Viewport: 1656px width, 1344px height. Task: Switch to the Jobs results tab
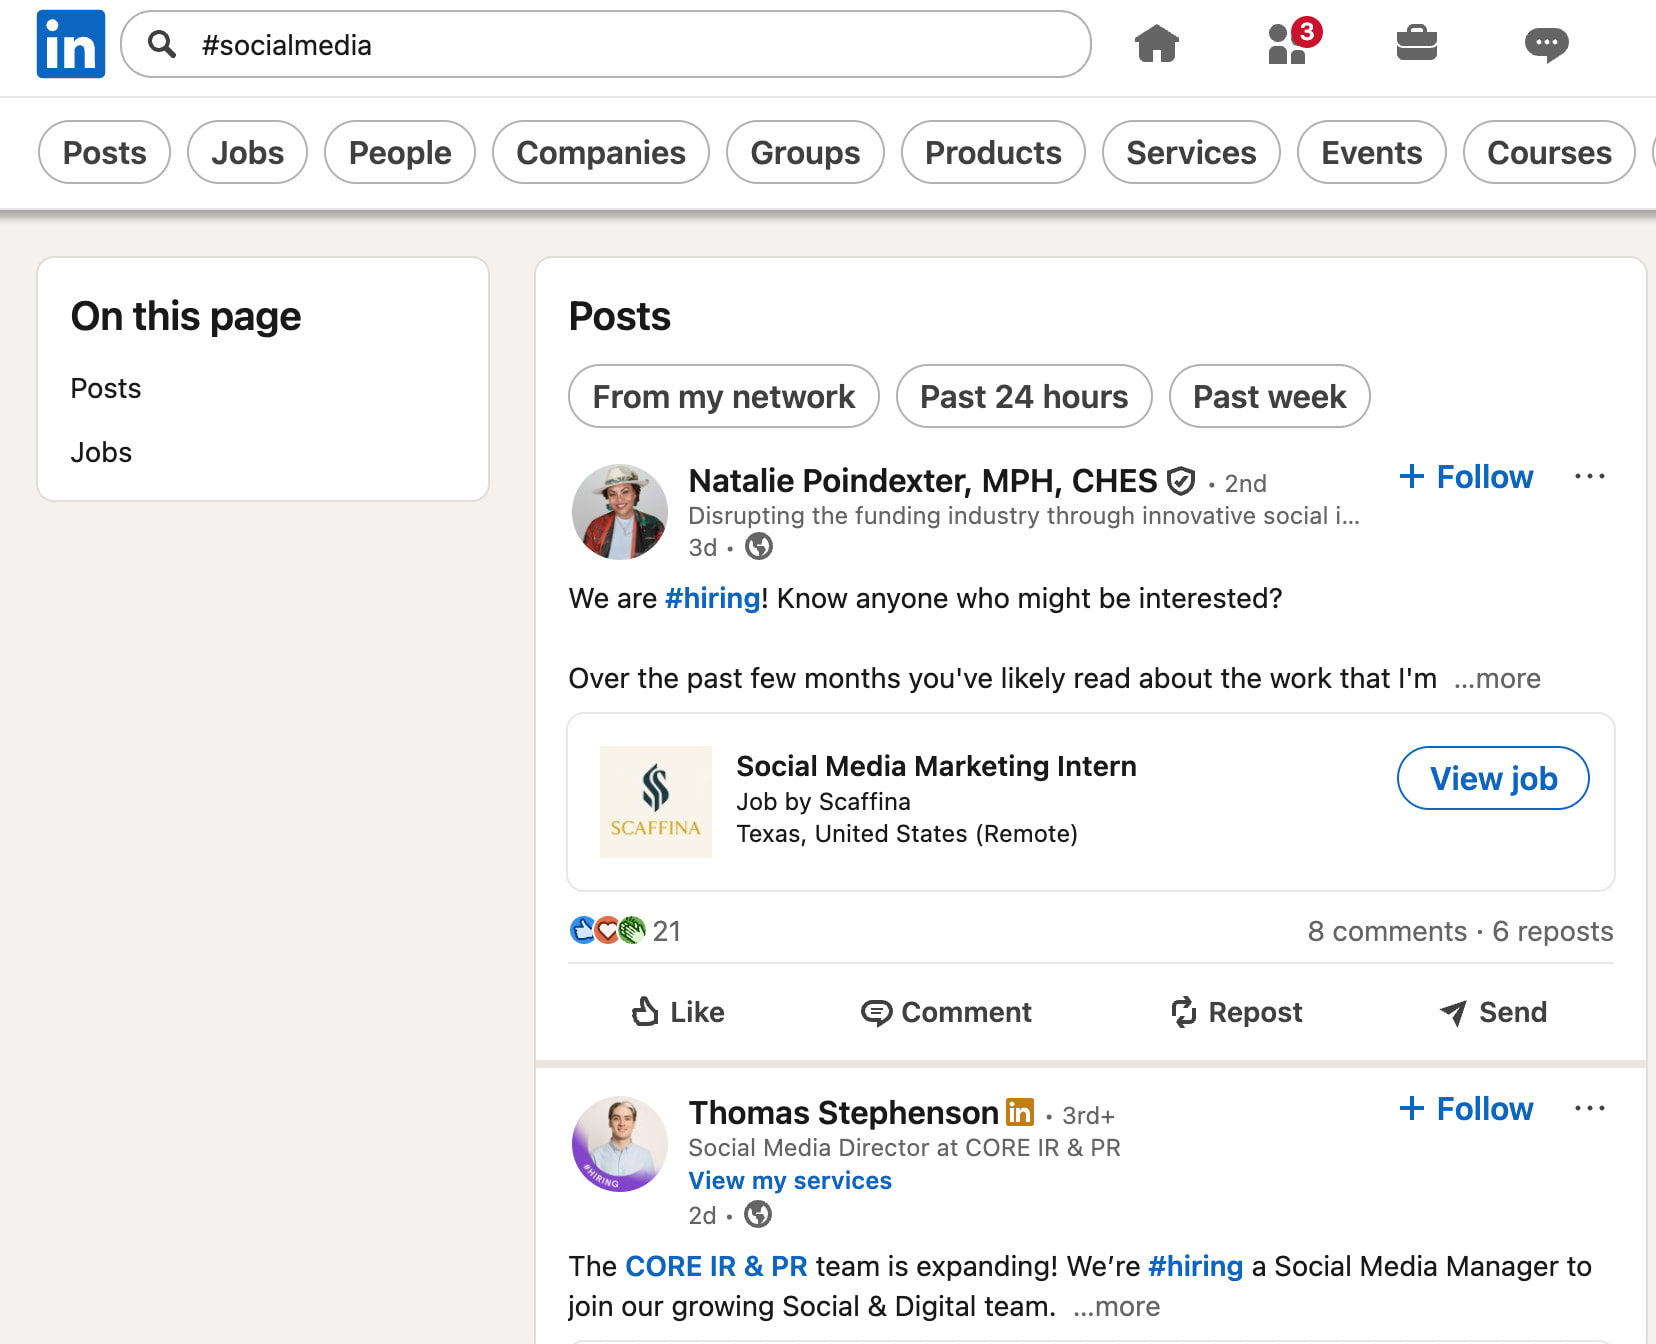point(246,152)
